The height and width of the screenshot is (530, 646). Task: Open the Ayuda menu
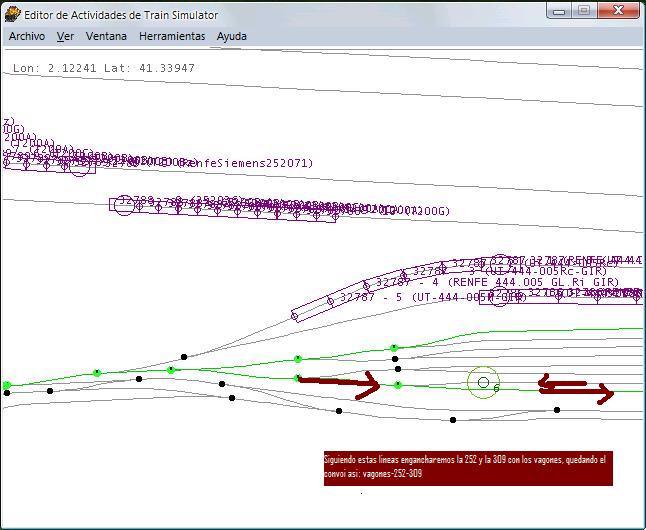click(232, 36)
